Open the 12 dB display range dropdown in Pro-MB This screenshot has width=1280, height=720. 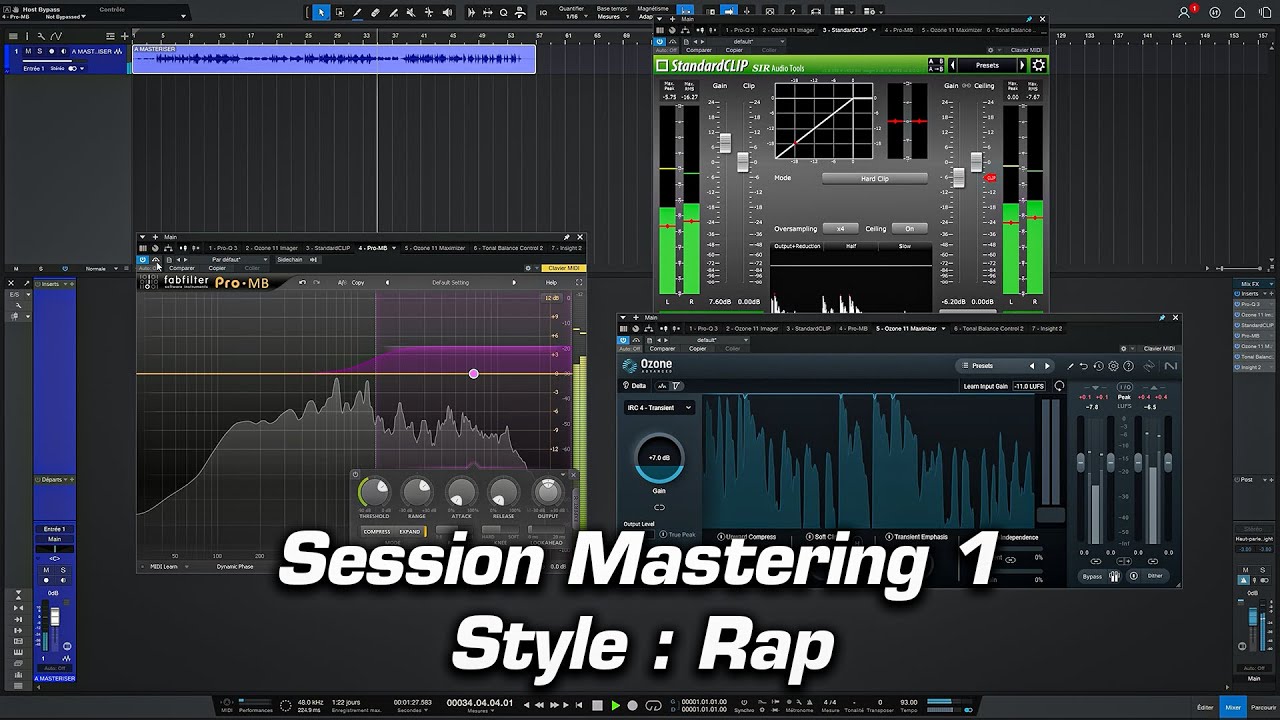[552, 298]
